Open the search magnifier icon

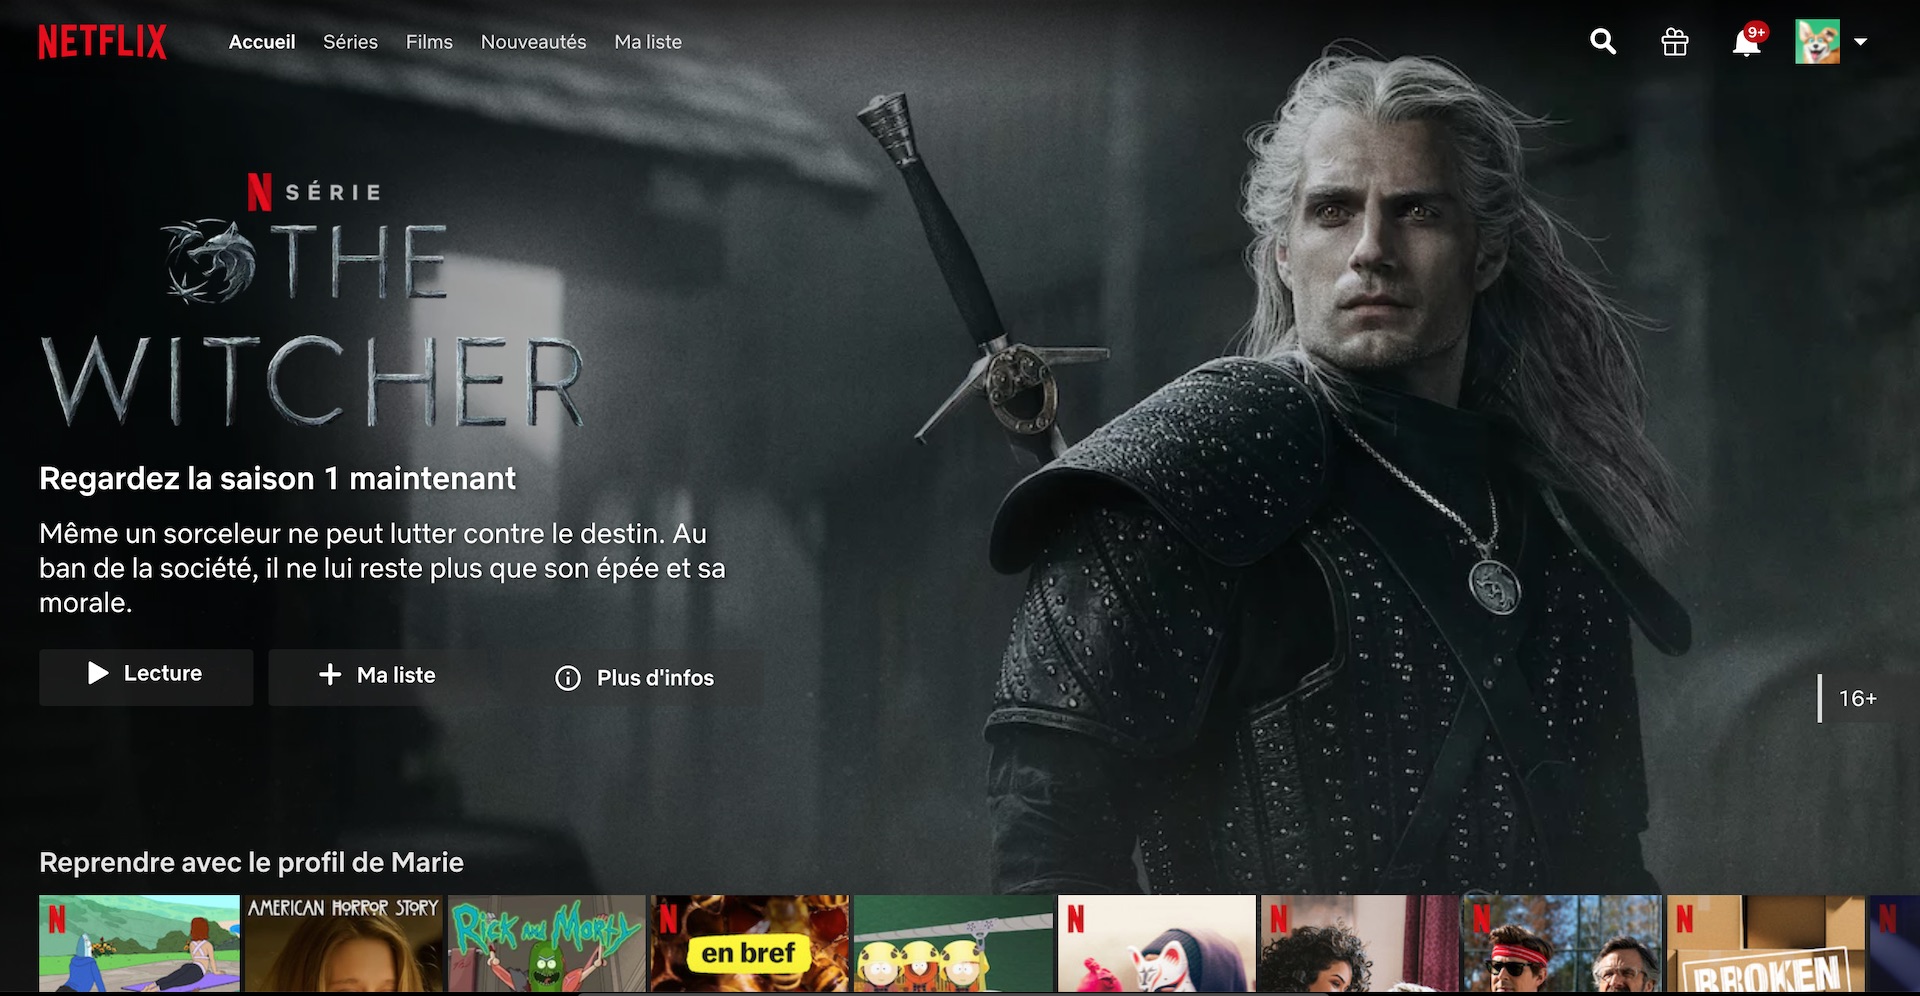click(1603, 42)
